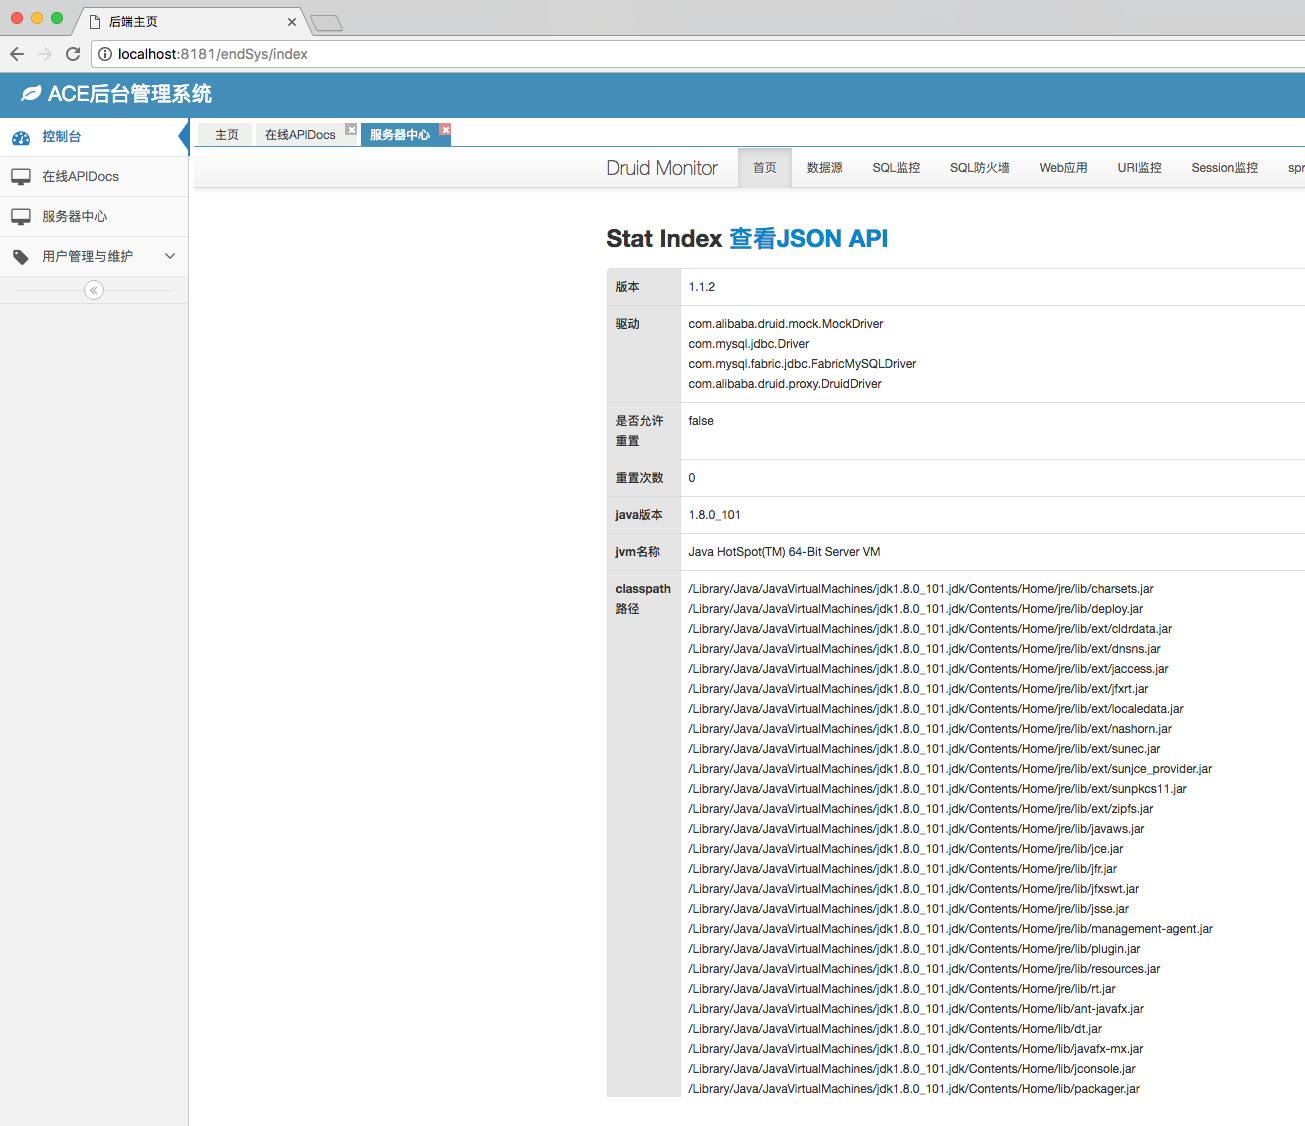This screenshot has height=1126, width=1305.
Task: Reload the page using browser refresh icon
Action: 73,54
